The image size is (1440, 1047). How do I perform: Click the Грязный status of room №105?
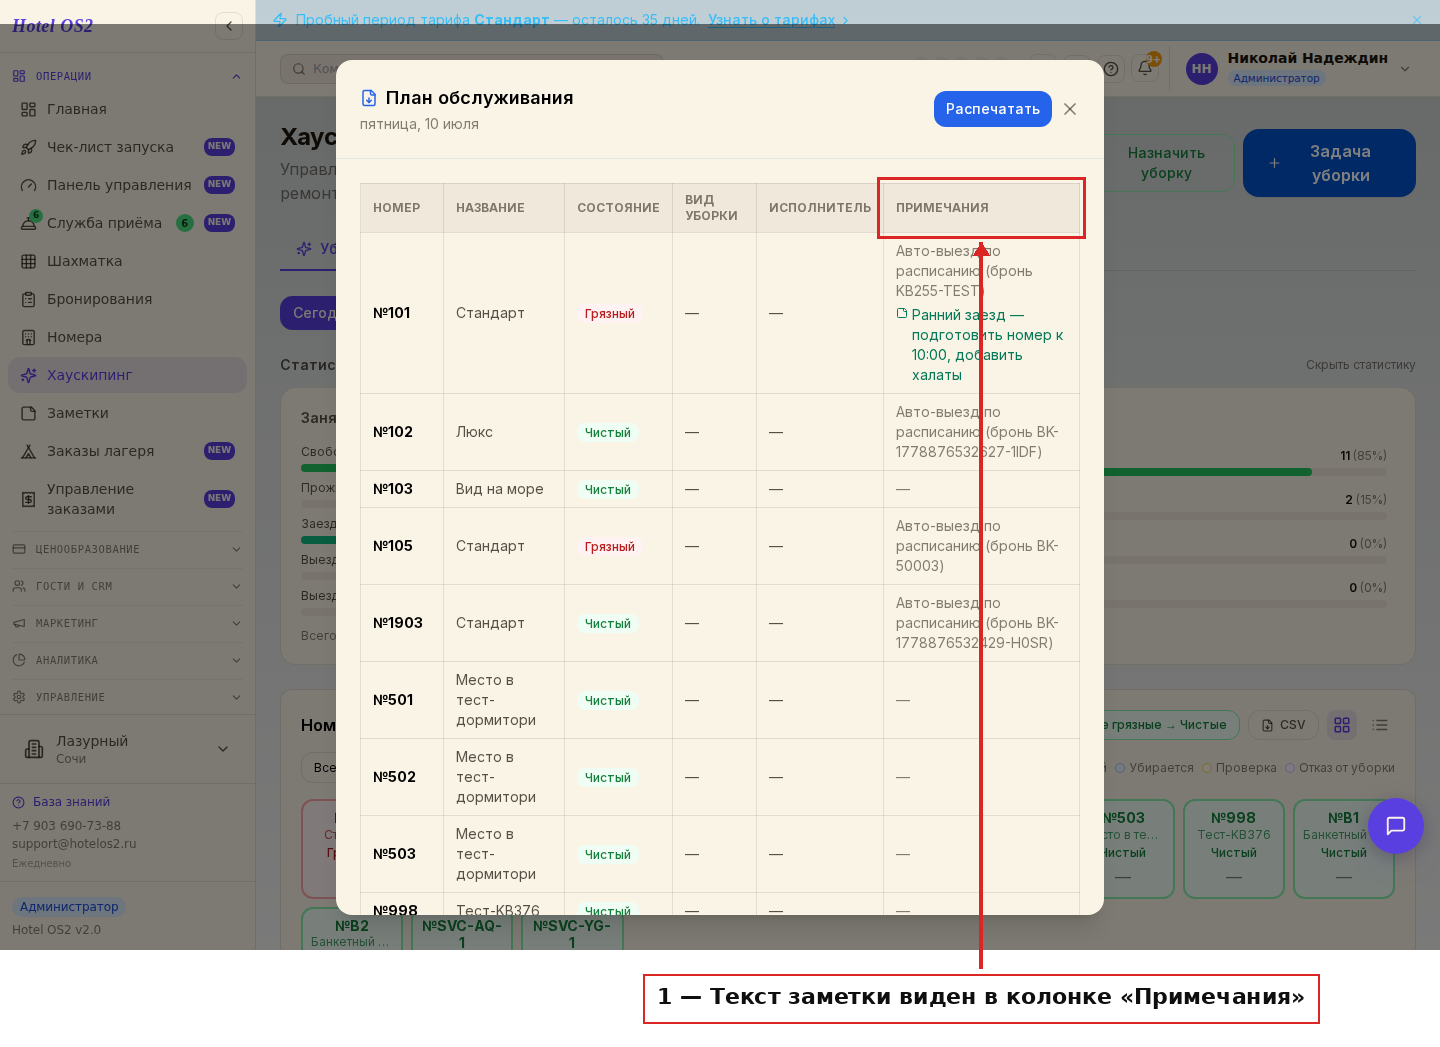(610, 547)
